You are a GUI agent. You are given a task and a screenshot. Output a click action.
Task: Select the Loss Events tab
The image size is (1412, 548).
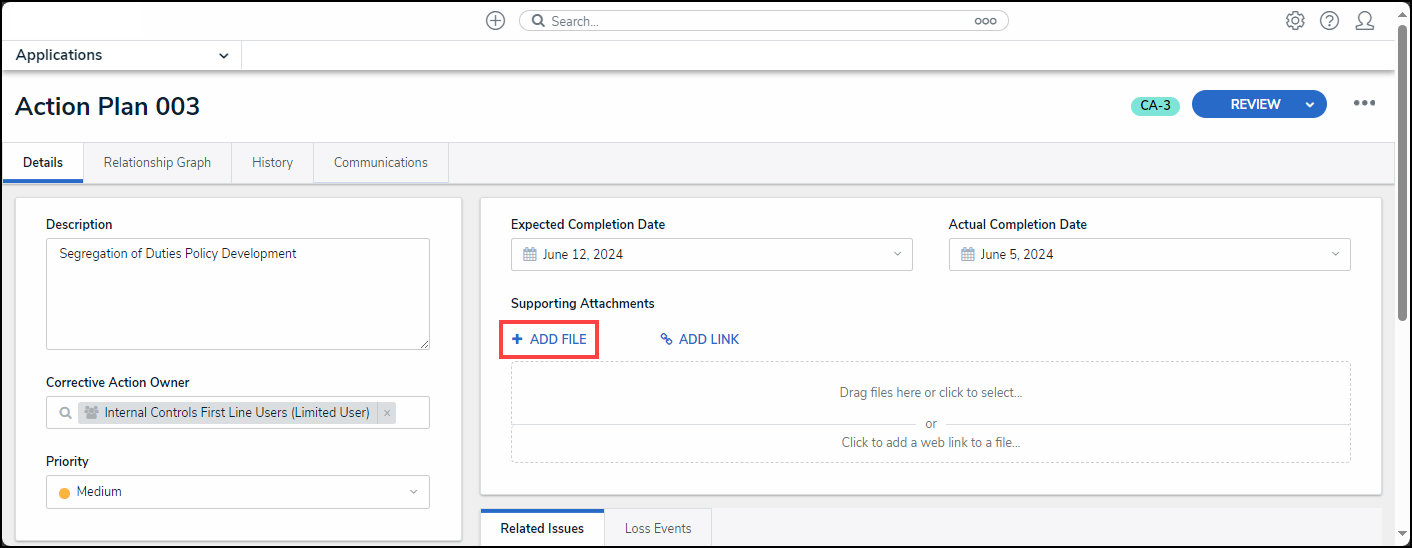click(657, 528)
